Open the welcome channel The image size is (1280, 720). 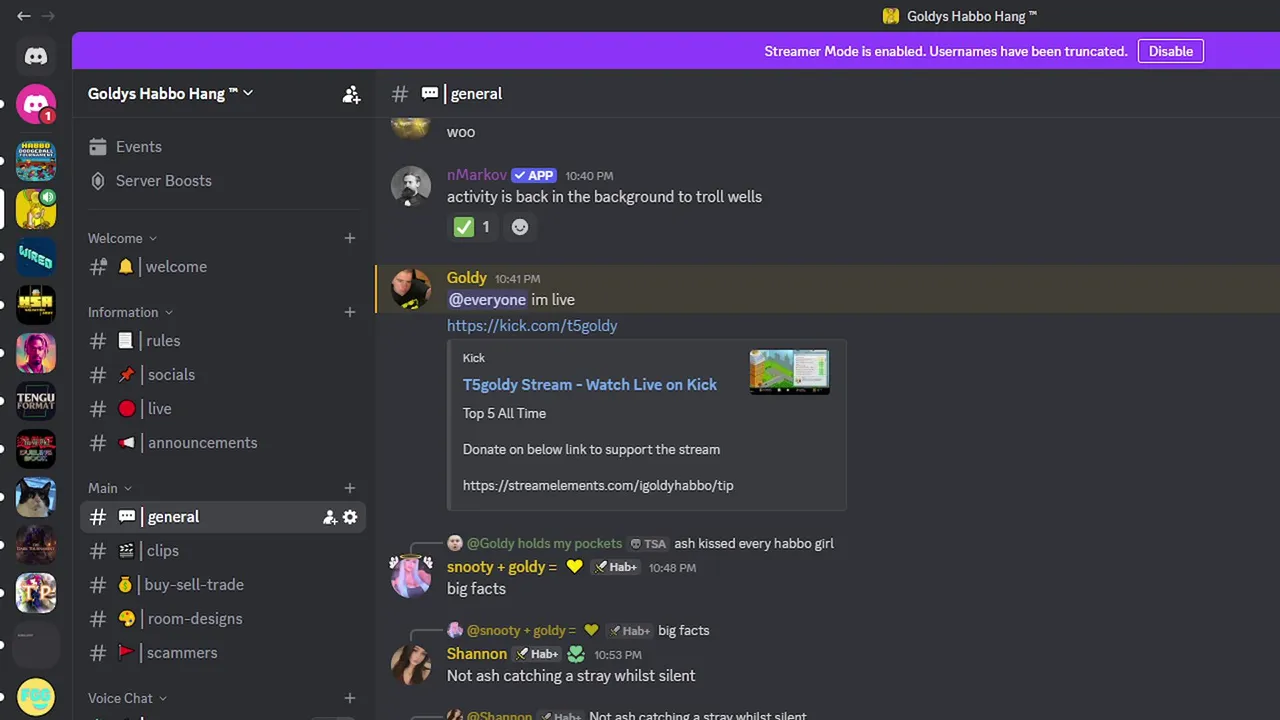(x=222, y=267)
